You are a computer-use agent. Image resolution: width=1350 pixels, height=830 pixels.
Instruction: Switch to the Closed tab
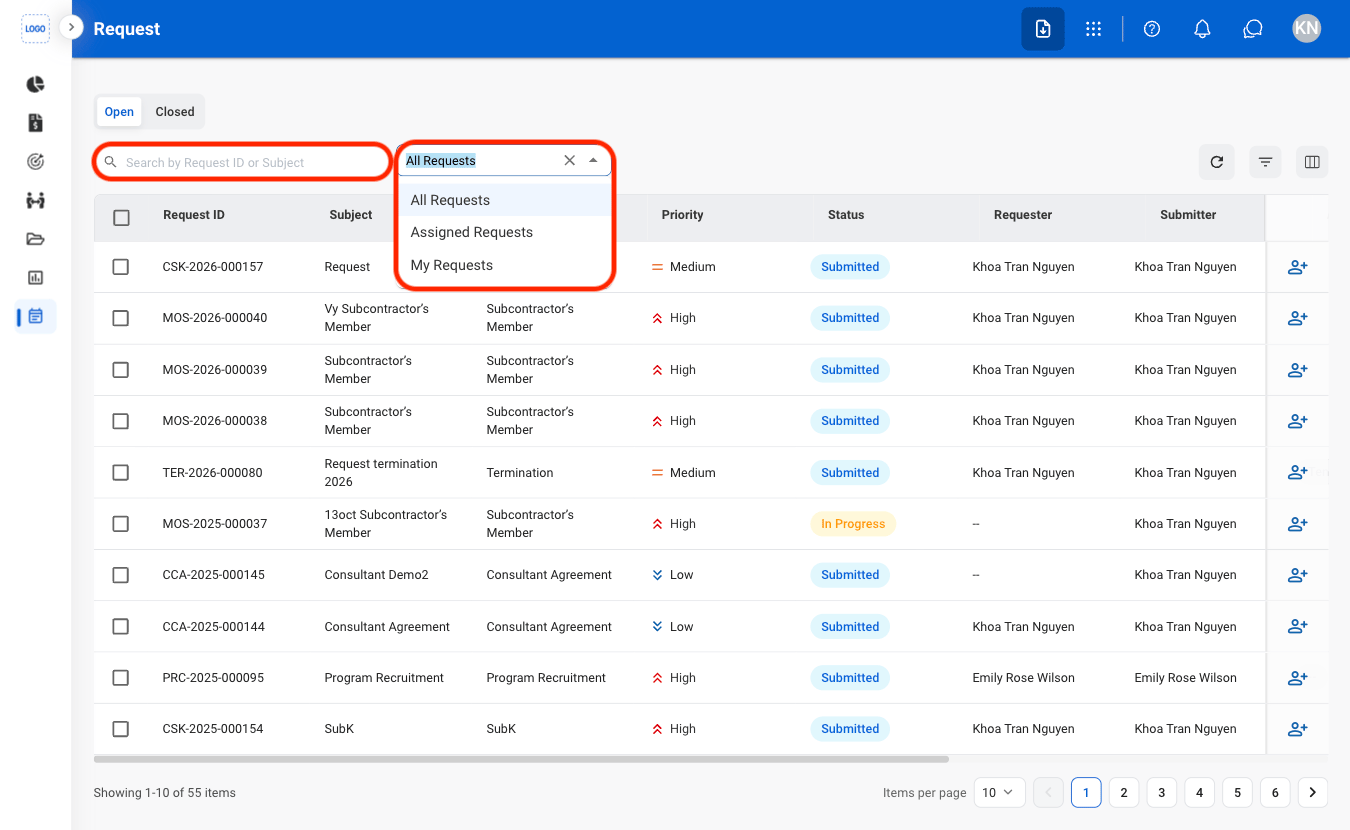[175, 112]
